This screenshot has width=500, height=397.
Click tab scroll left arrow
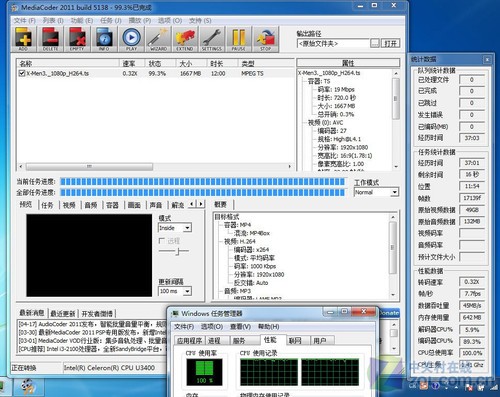(192, 204)
